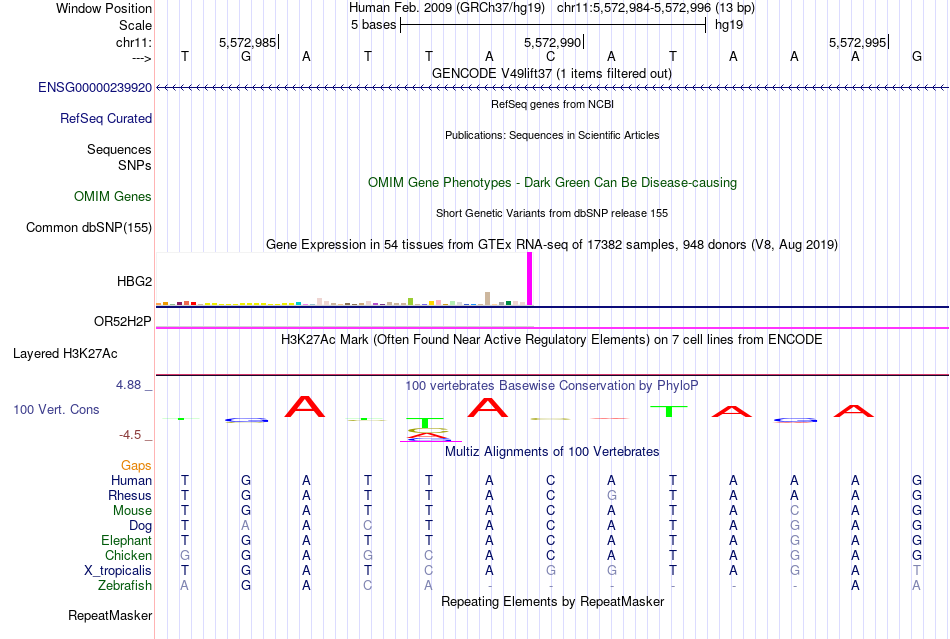Select the chr11: ruler label
950x639 pixels.
tap(134, 42)
